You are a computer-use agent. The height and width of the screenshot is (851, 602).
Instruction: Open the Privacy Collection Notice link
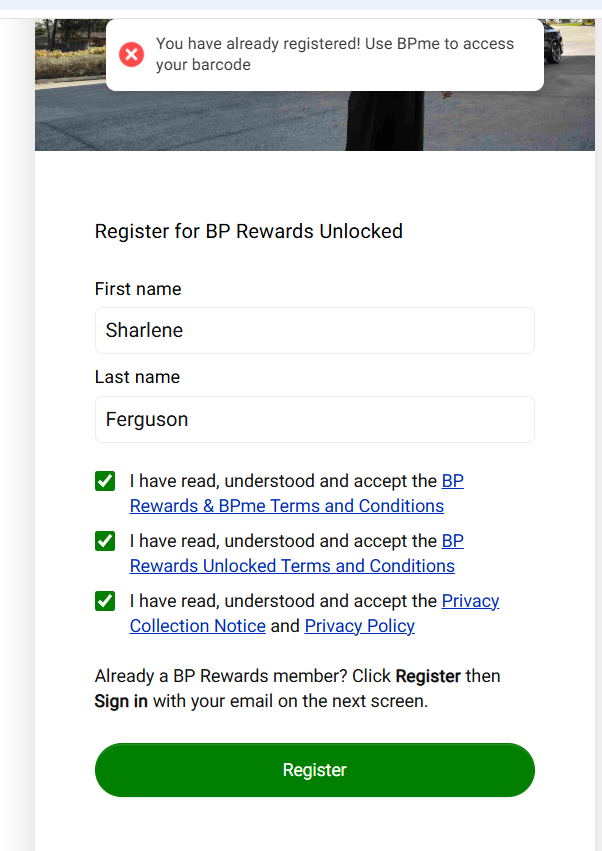[x=198, y=626]
